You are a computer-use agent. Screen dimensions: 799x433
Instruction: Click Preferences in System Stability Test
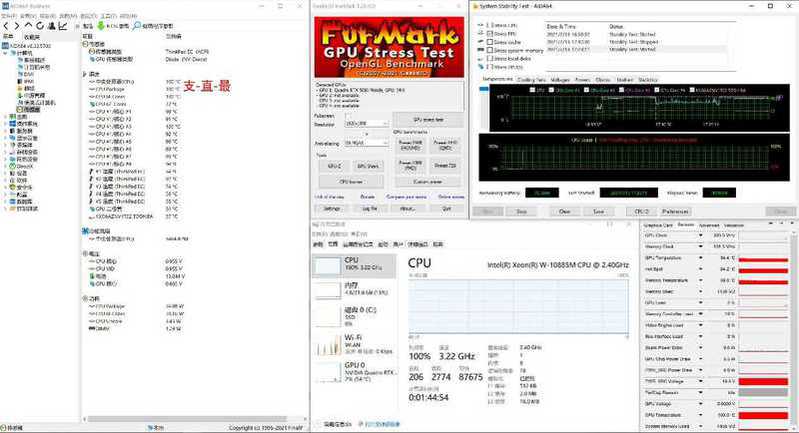click(675, 211)
